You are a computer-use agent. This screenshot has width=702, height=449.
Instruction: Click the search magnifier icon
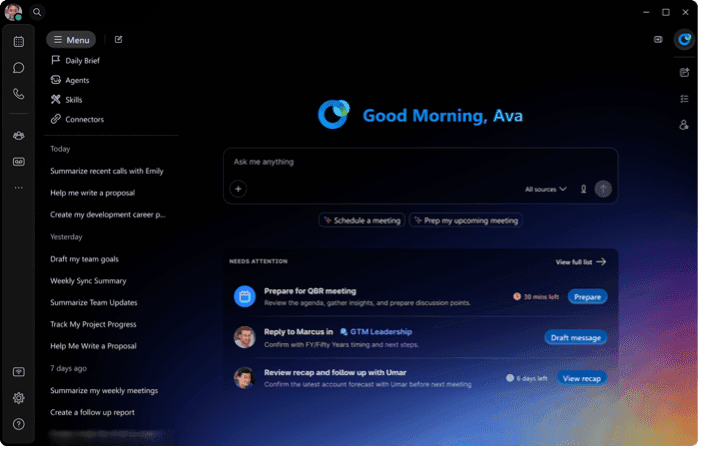37,12
